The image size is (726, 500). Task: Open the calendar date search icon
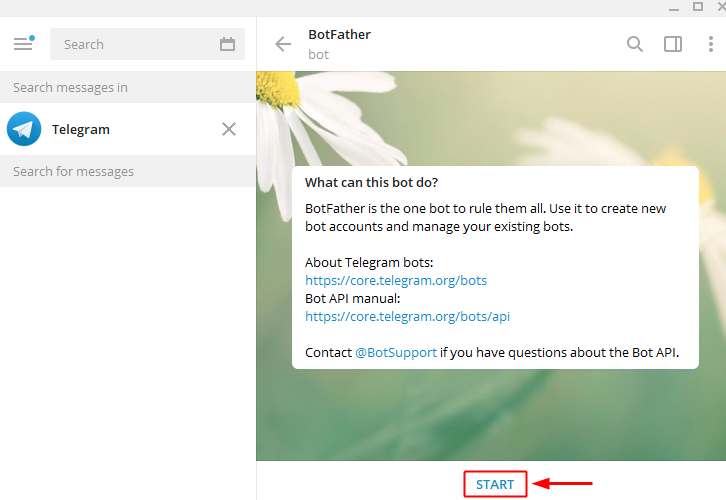pos(227,44)
